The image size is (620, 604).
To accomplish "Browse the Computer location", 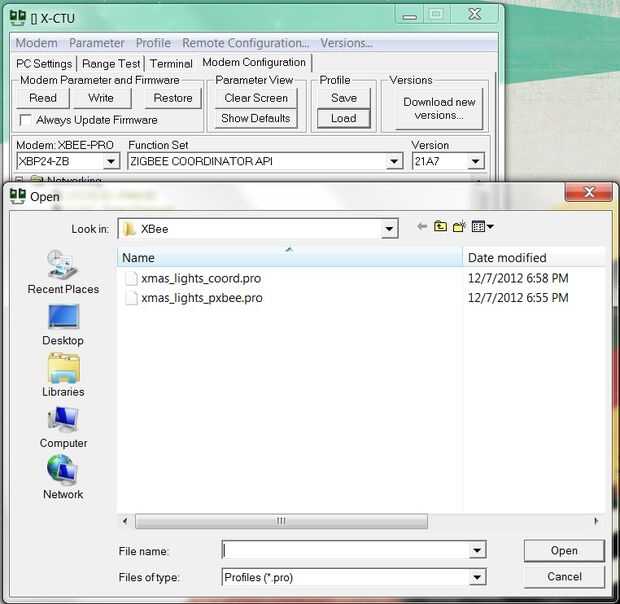I will 63,428.
